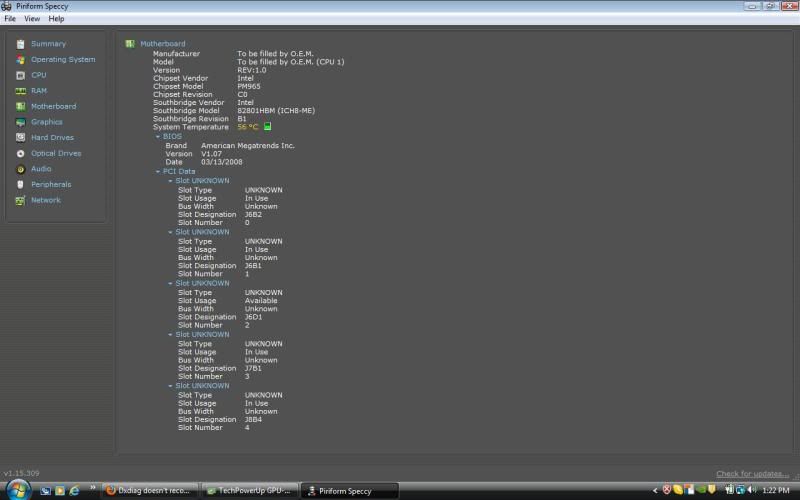Select the RAM module icon in sidebar
The width and height of the screenshot is (800, 500).
pyautogui.click(x=20, y=91)
